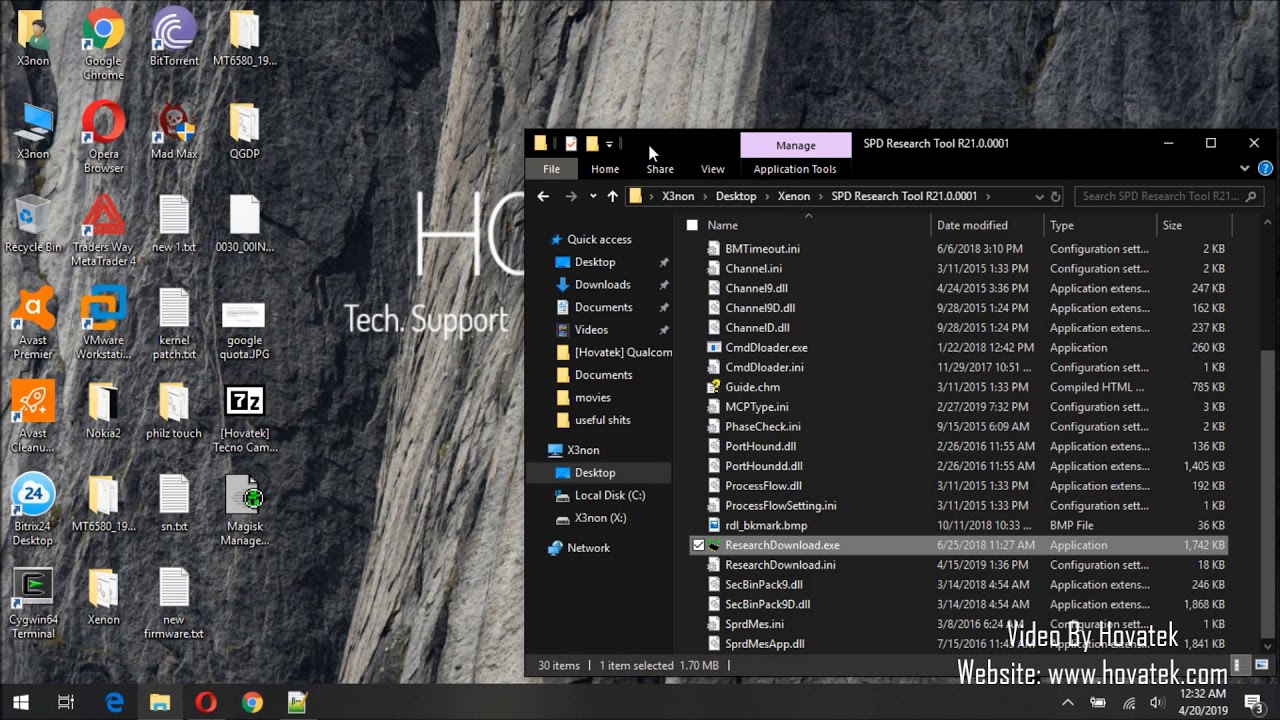The height and width of the screenshot is (720, 1280).
Task: Toggle the select-all checkbox in header
Action: click(692, 225)
